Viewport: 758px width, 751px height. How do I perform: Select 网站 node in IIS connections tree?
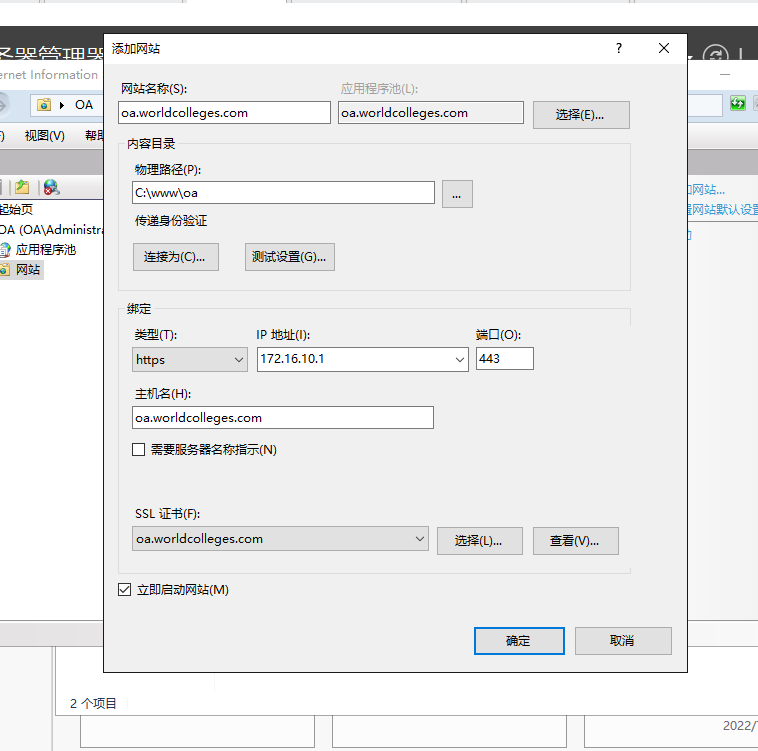[x=28, y=270]
